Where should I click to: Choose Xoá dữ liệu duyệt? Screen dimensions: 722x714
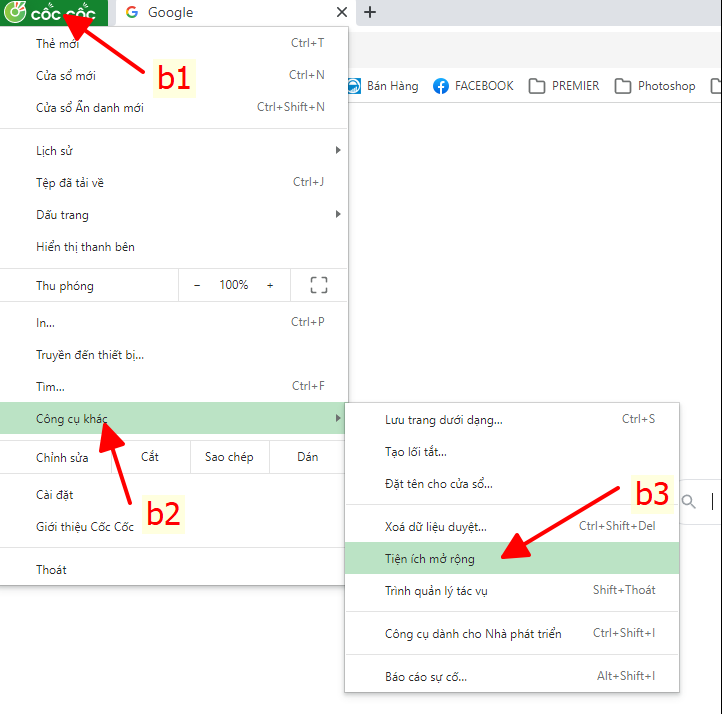tap(436, 526)
